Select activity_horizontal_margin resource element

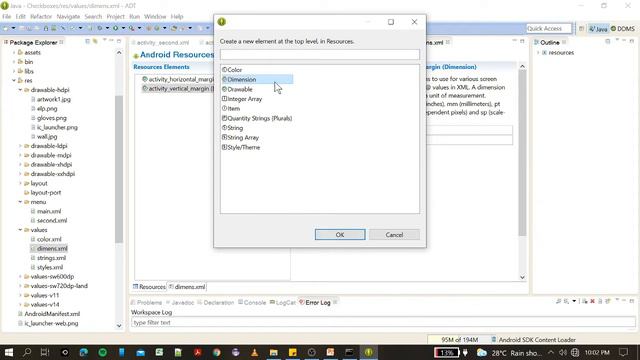[178, 79]
